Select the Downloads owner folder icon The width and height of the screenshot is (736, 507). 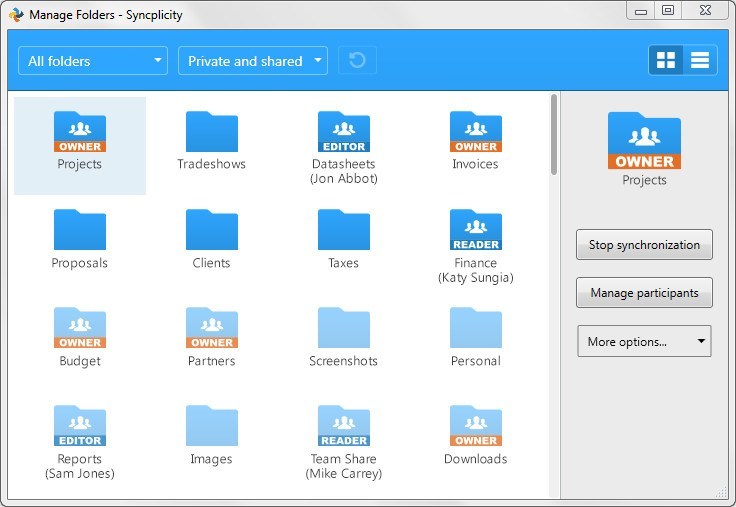[475, 426]
